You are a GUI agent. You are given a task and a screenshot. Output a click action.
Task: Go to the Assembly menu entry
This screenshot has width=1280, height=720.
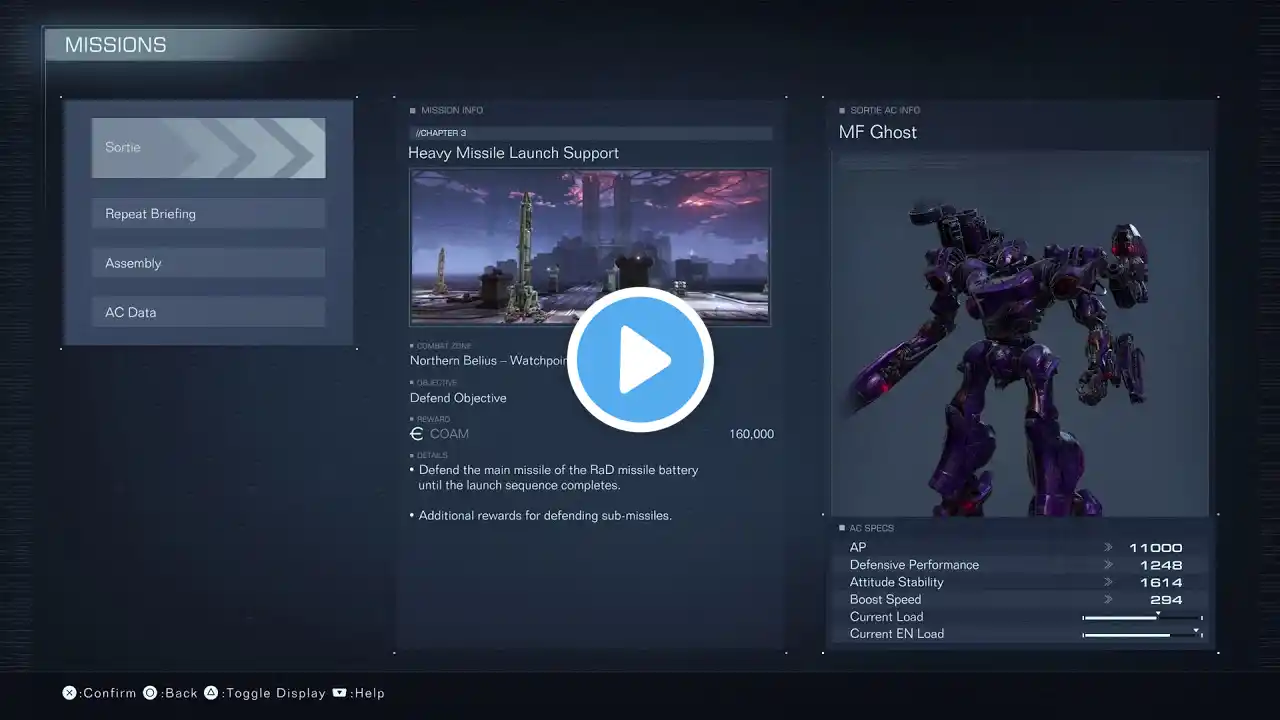tap(208, 263)
